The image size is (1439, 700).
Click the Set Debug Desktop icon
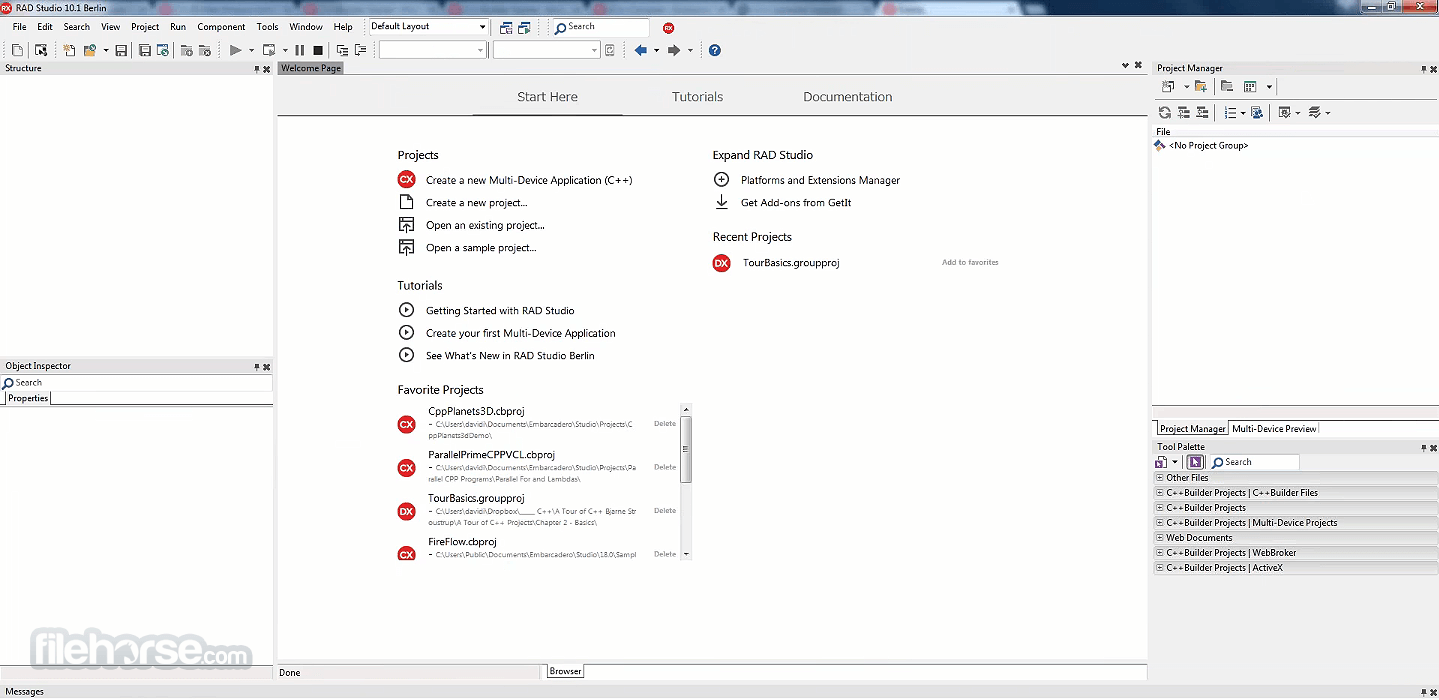click(x=524, y=27)
